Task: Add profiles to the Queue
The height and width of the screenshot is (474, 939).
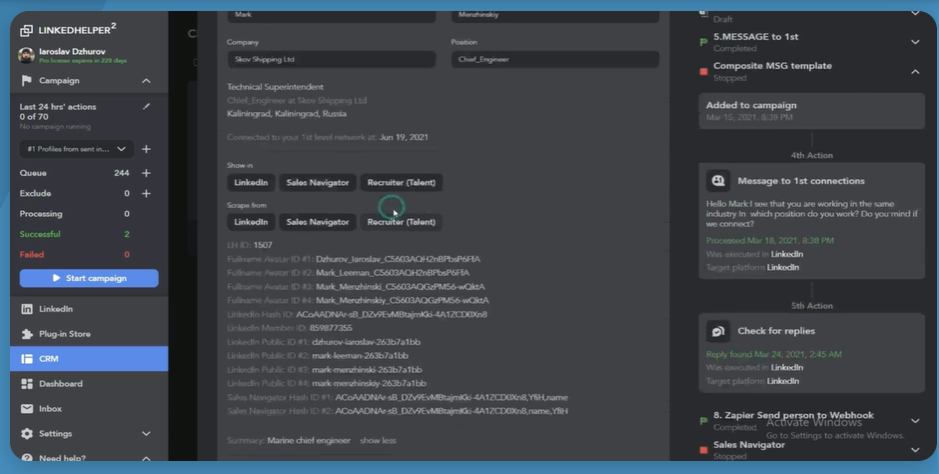Action: [x=146, y=173]
